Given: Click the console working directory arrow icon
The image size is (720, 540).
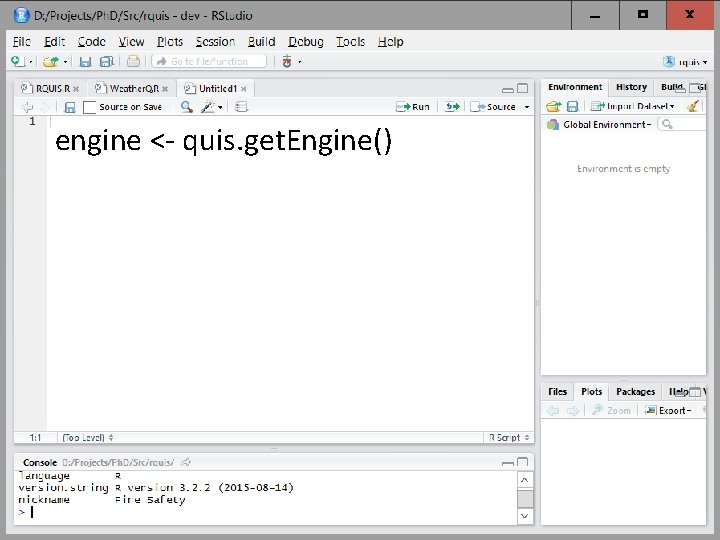Looking at the screenshot, I should [x=186, y=462].
